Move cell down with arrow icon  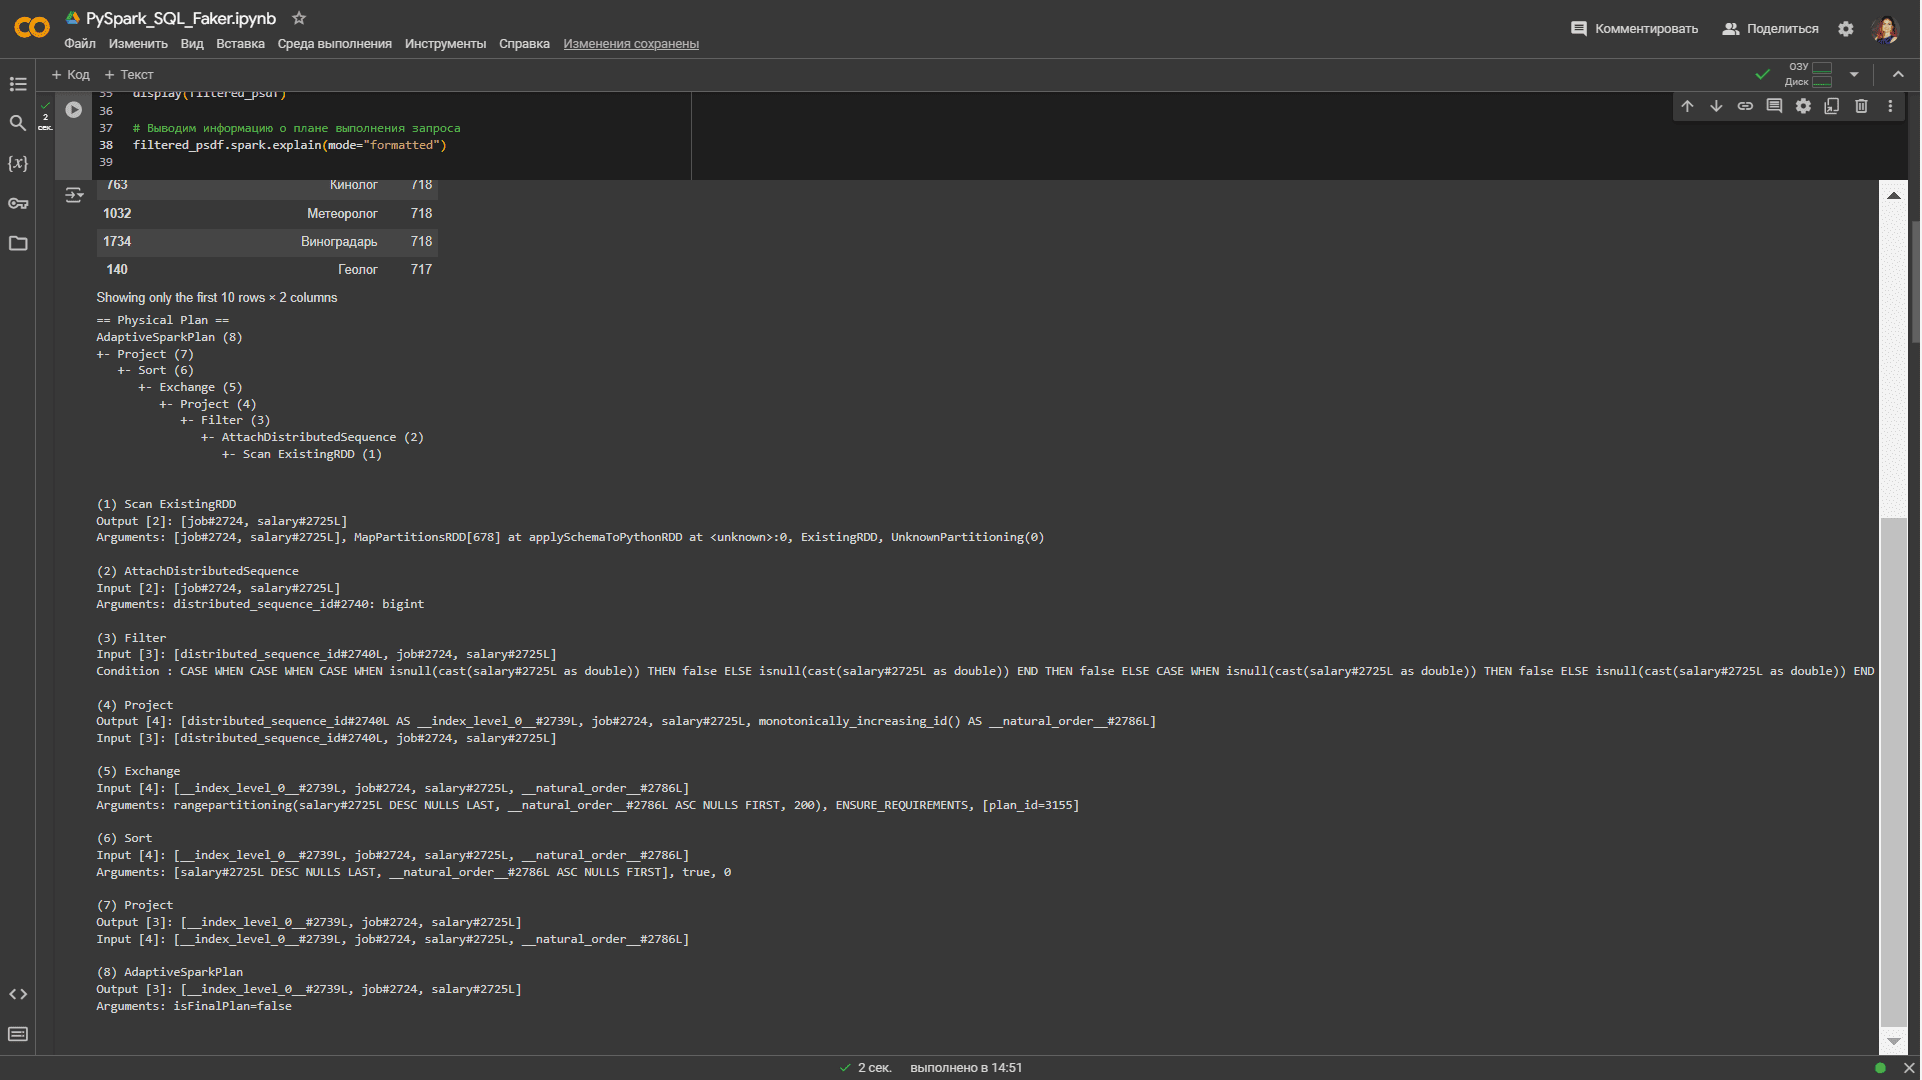coord(1717,106)
